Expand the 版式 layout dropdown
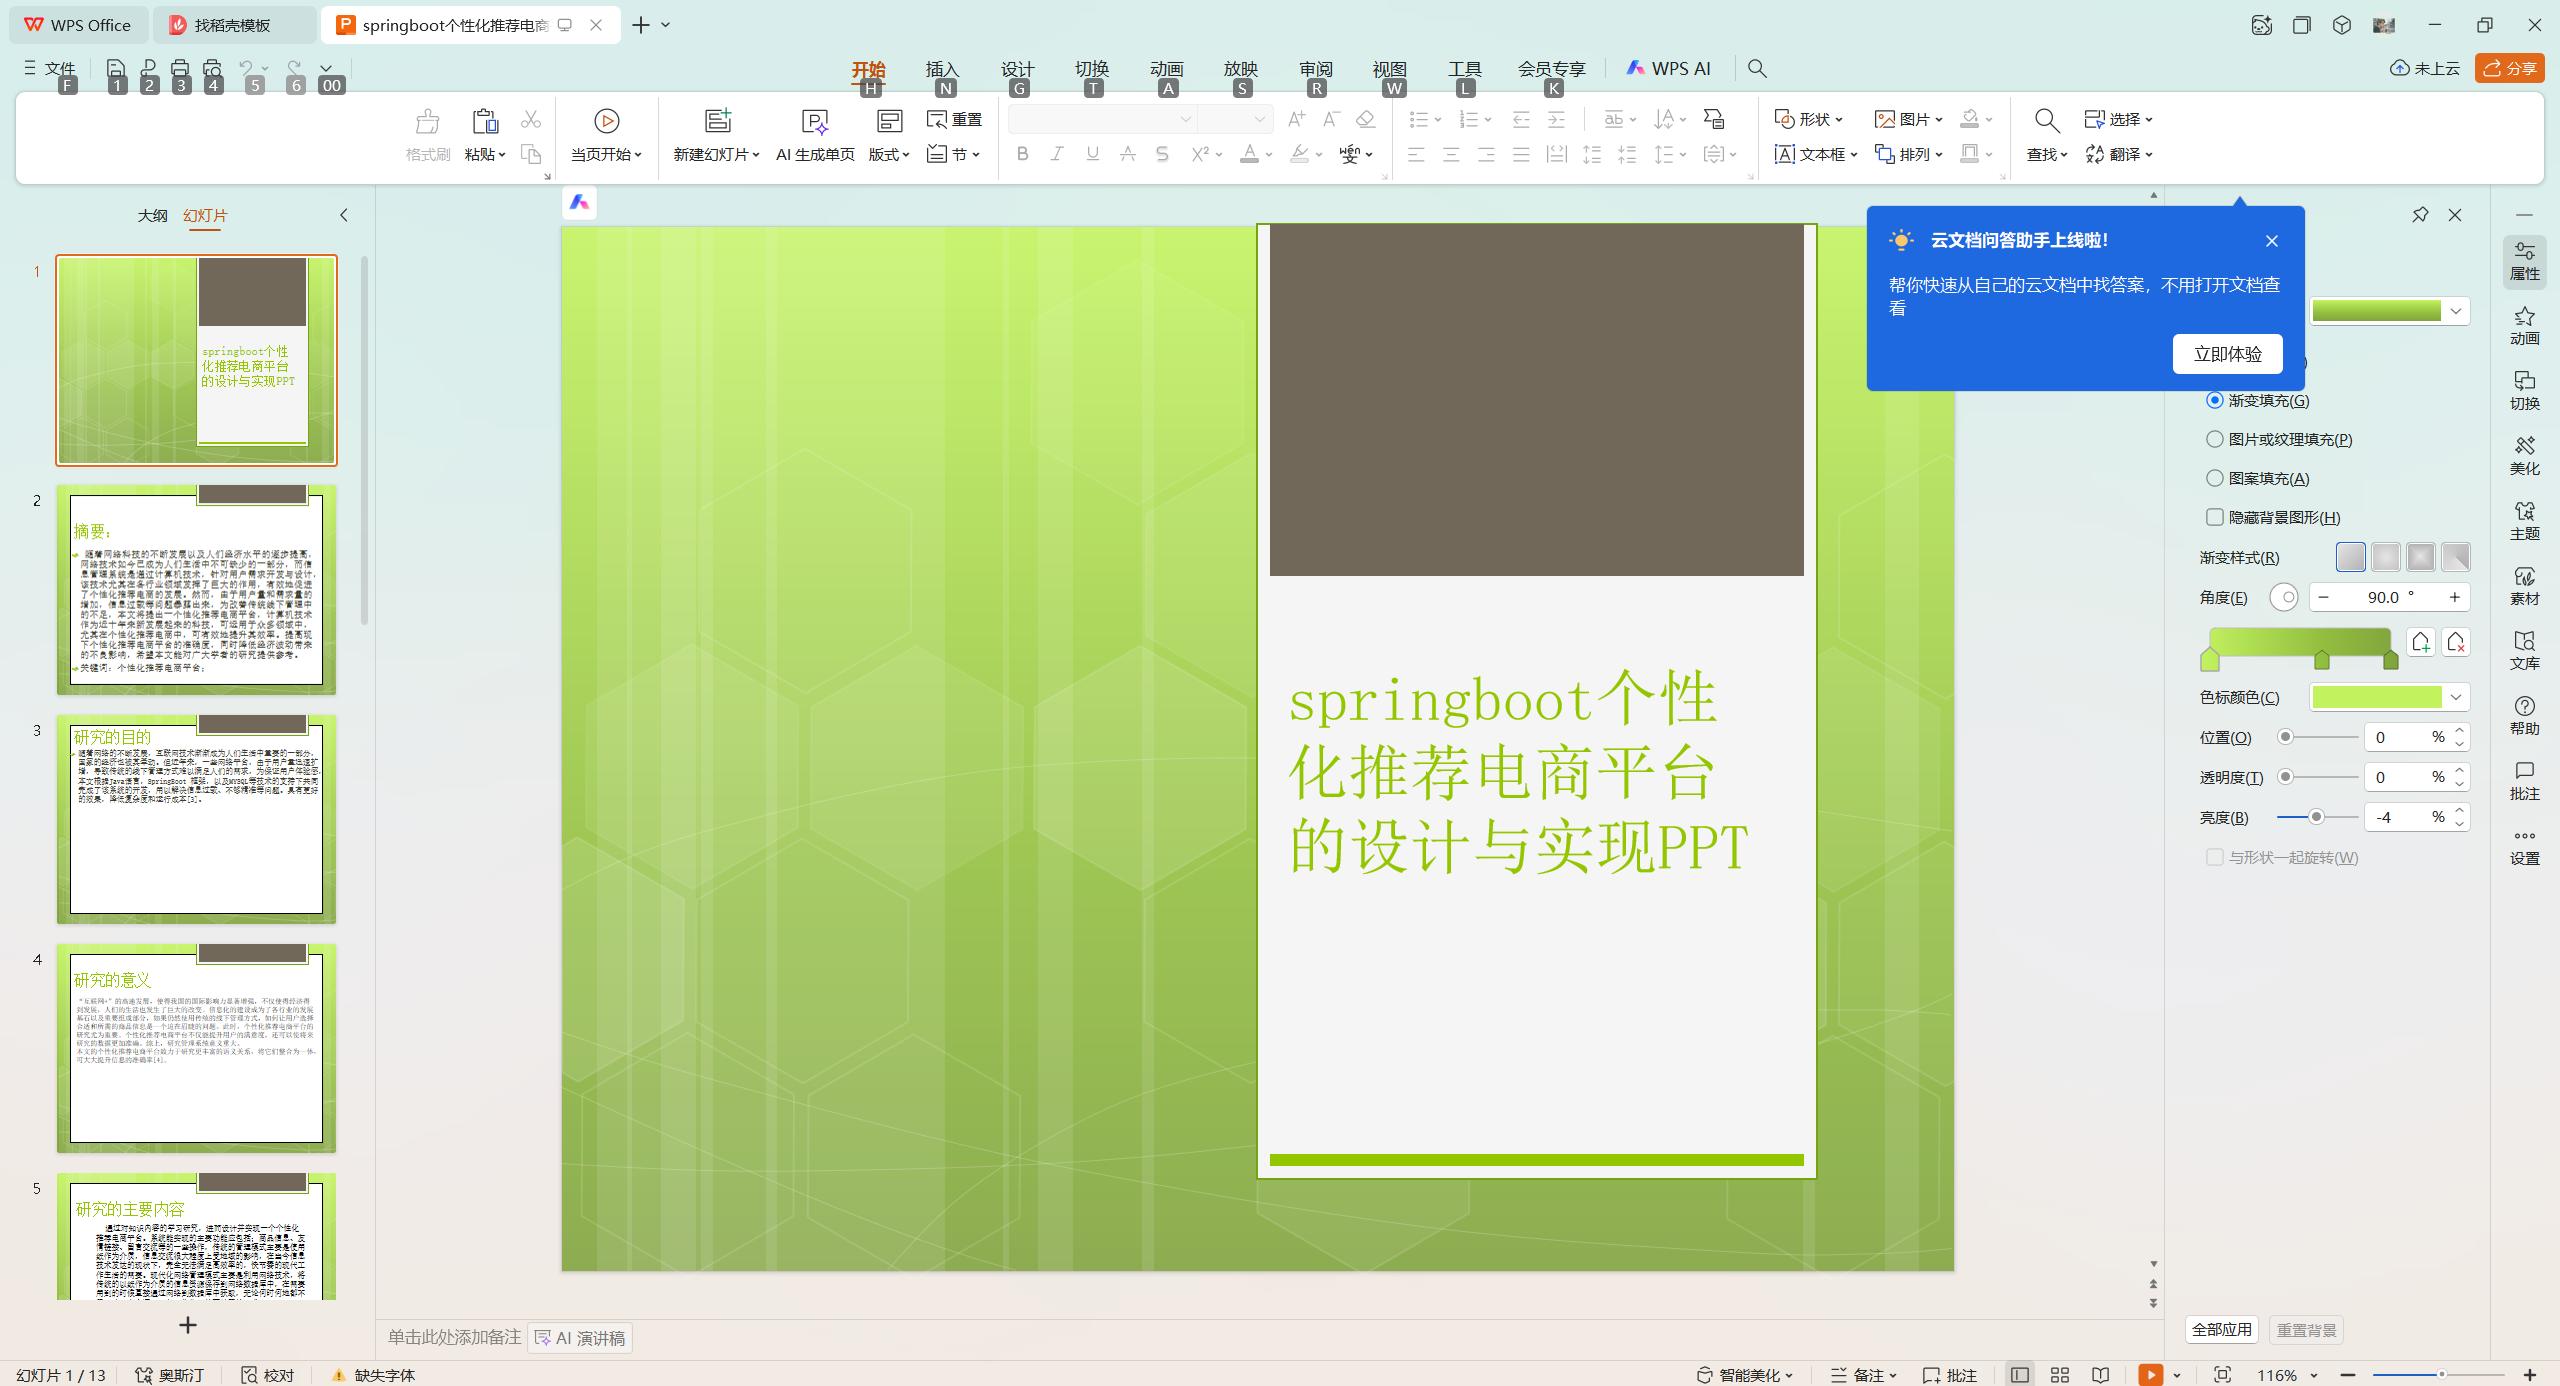Viewport: 2560px width, 1386px height. pyautogui.click(x=888, y=155)
